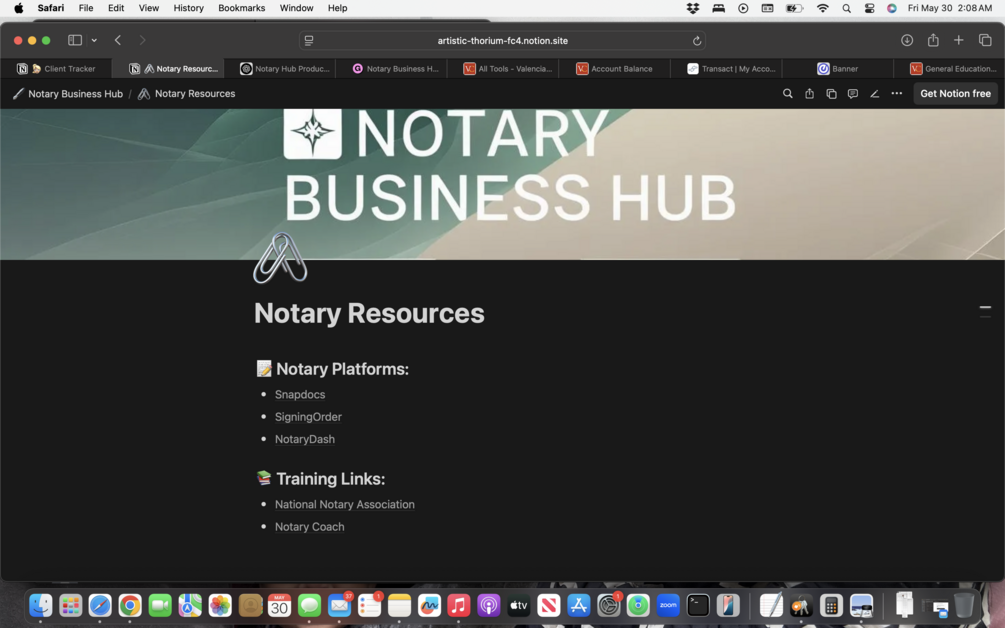Go back in Safari
The height and width of the screenshot is (628, 1005).
[x=118, y=40]
